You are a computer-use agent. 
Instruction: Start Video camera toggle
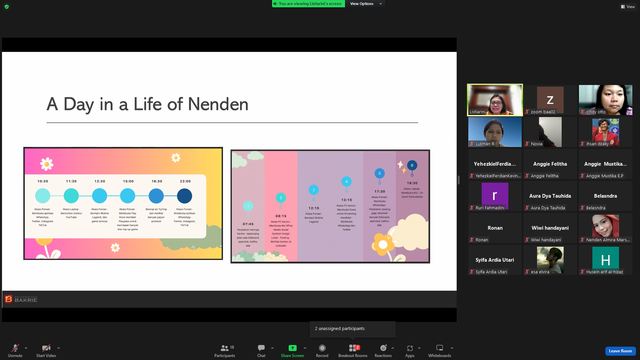(46, 350)
